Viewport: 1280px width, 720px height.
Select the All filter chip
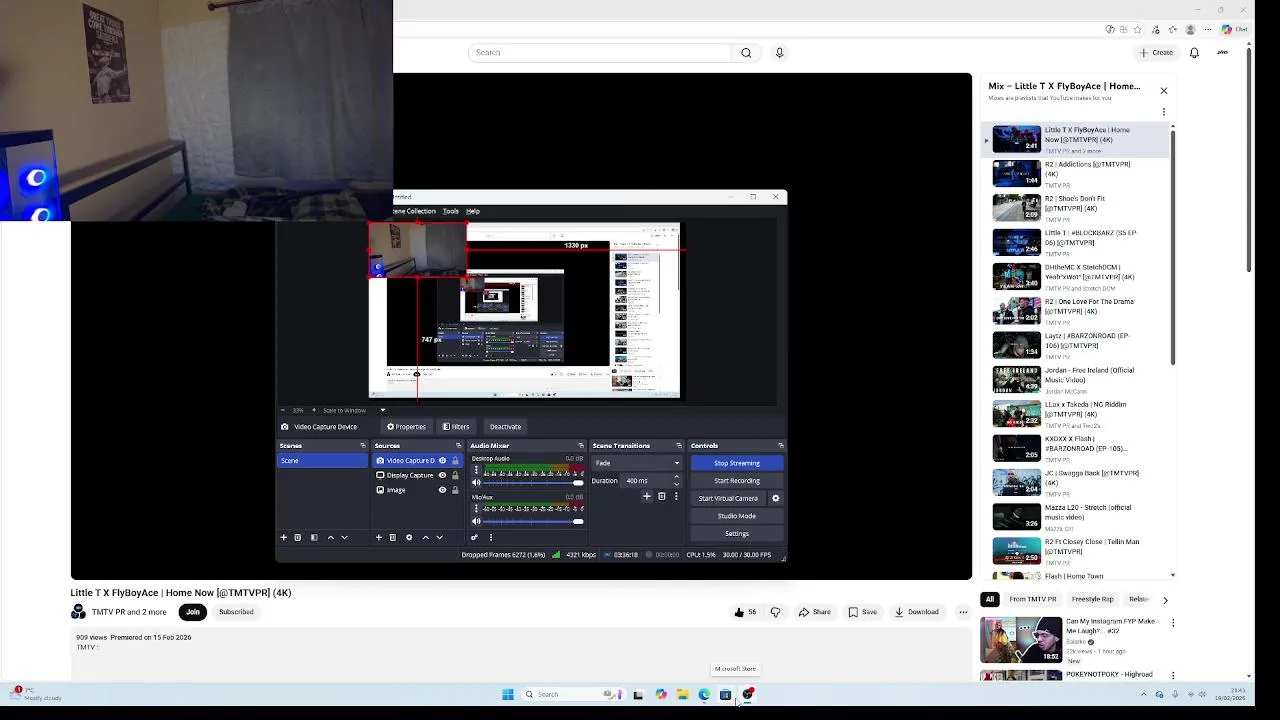989,599
